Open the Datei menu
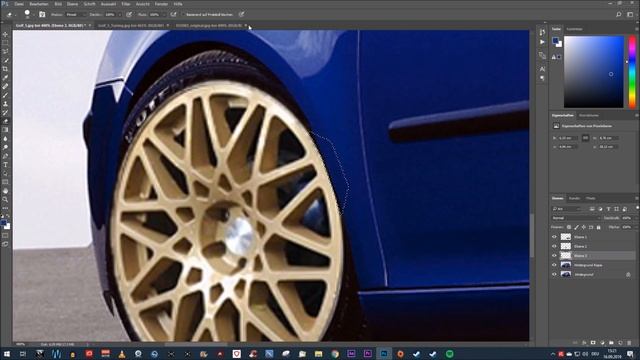The image size is (640, 360). point(19,4)
